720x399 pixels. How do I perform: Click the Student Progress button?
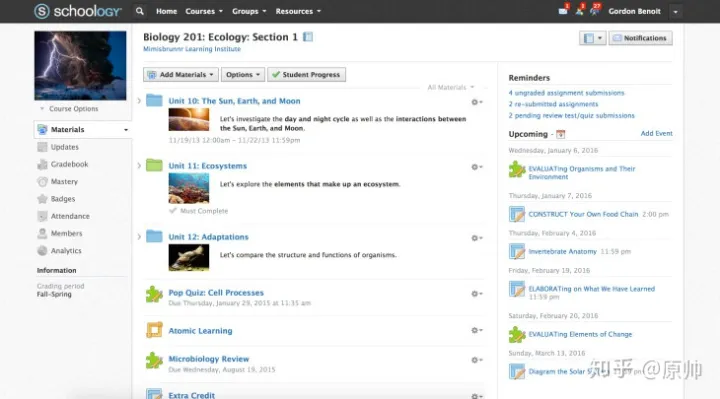pyautogui.click(x=306, y=74)
